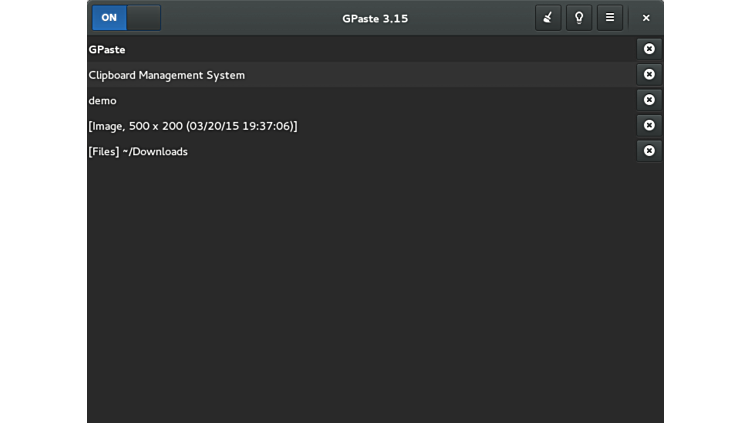Remove the "Clipboard Management System" entry
Image resolution: width=752 pixels, height=423 pixels.
(649, 75)
